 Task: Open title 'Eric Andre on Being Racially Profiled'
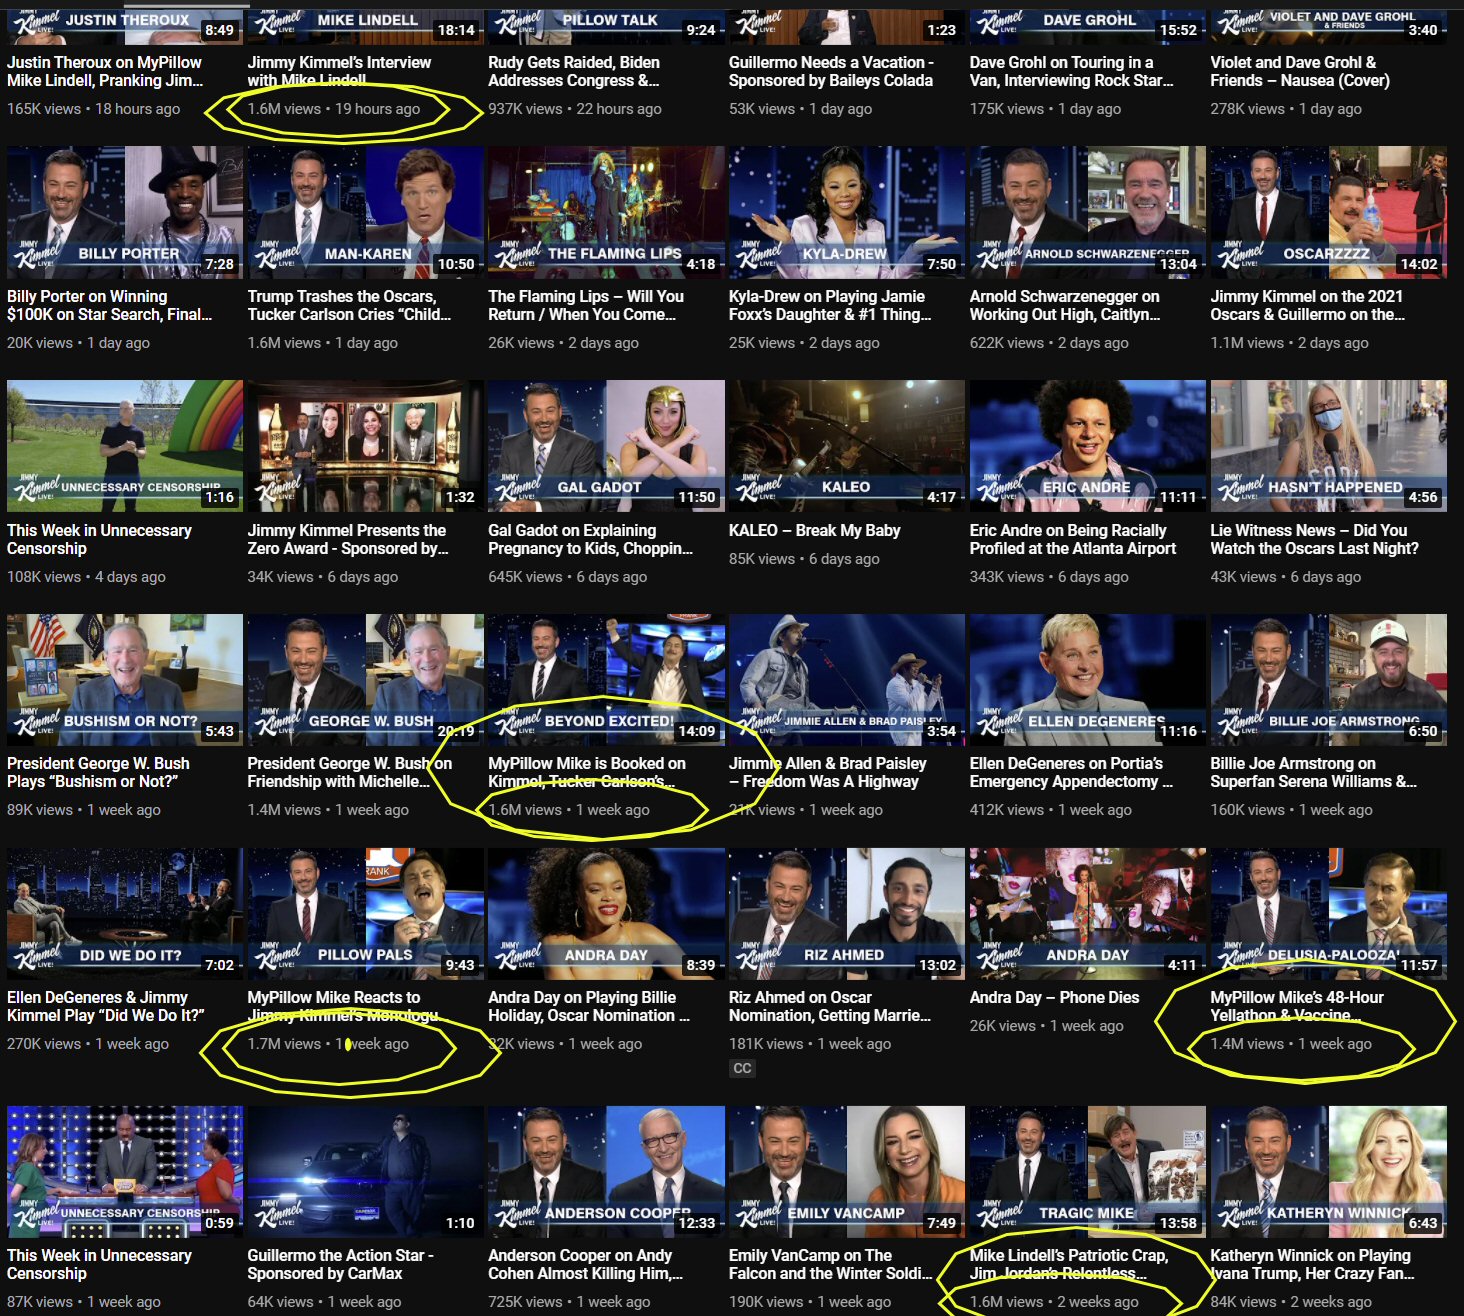[x=1073, y=539]
